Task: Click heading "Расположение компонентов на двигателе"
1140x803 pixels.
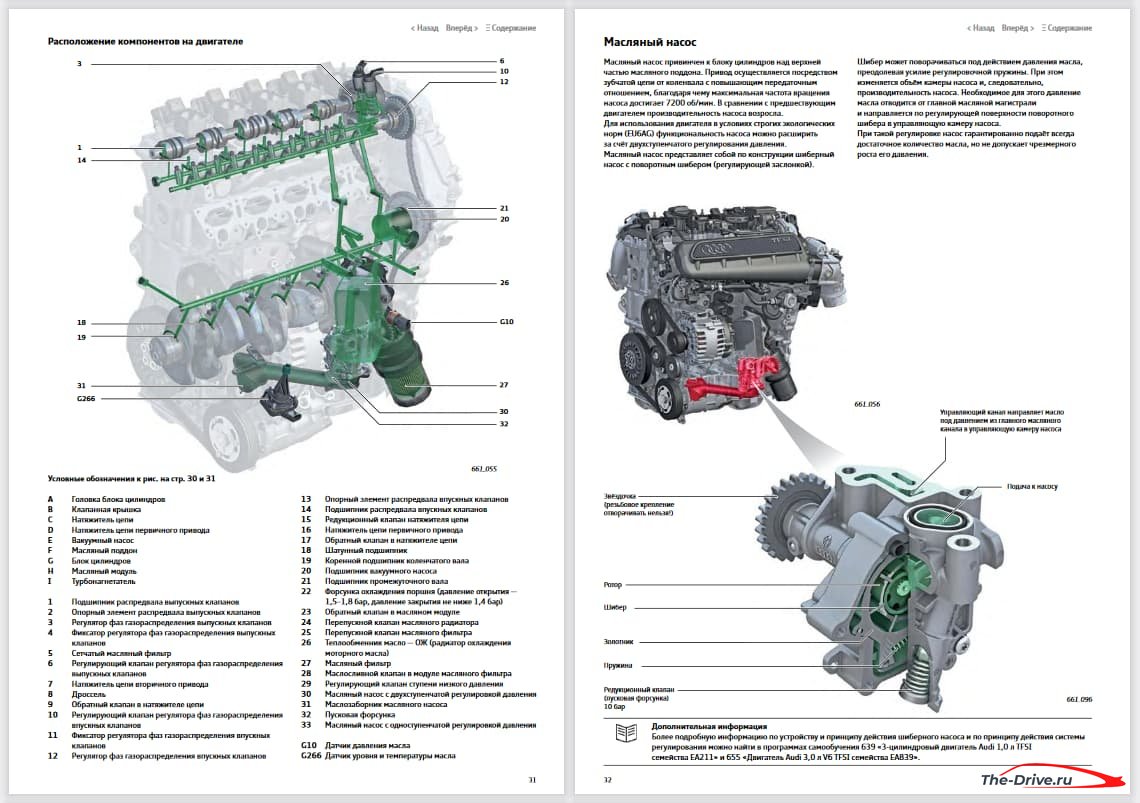Action: [x=145, y=41]
